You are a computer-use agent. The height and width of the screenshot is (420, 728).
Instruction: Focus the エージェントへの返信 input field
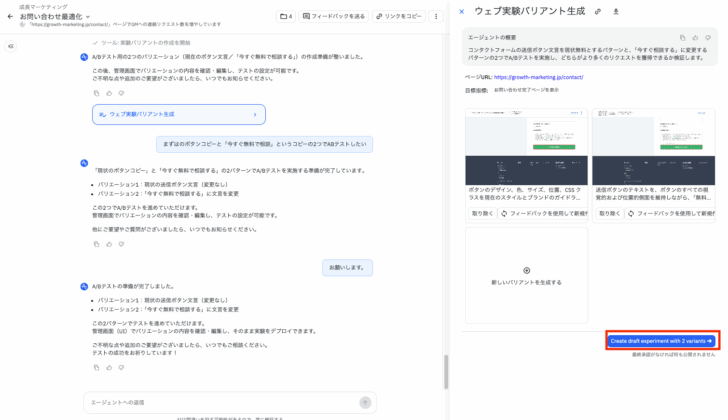(220, 402)
